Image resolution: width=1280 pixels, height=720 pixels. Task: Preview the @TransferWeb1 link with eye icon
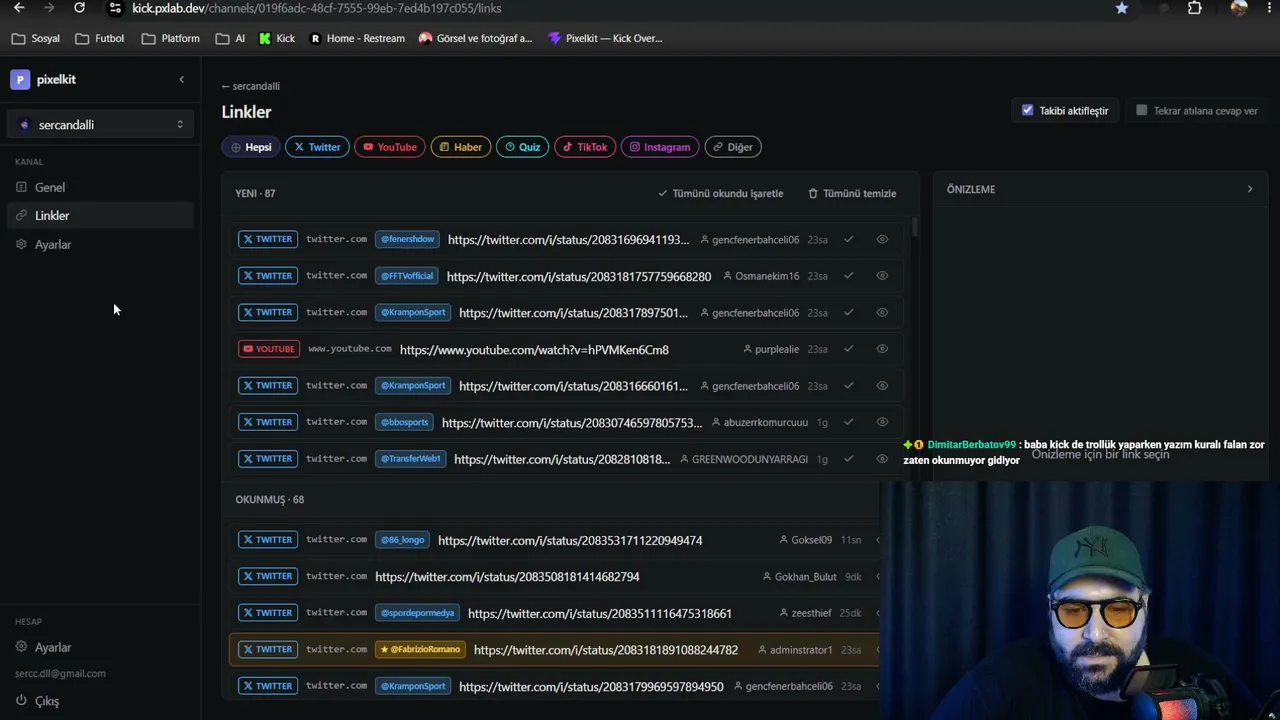point(882,459)
